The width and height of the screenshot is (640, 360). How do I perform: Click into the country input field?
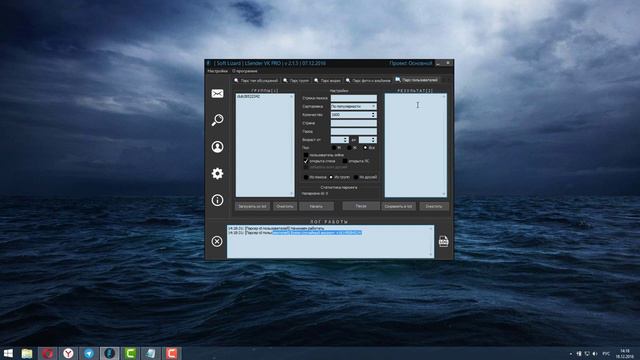tap(353, 123)
